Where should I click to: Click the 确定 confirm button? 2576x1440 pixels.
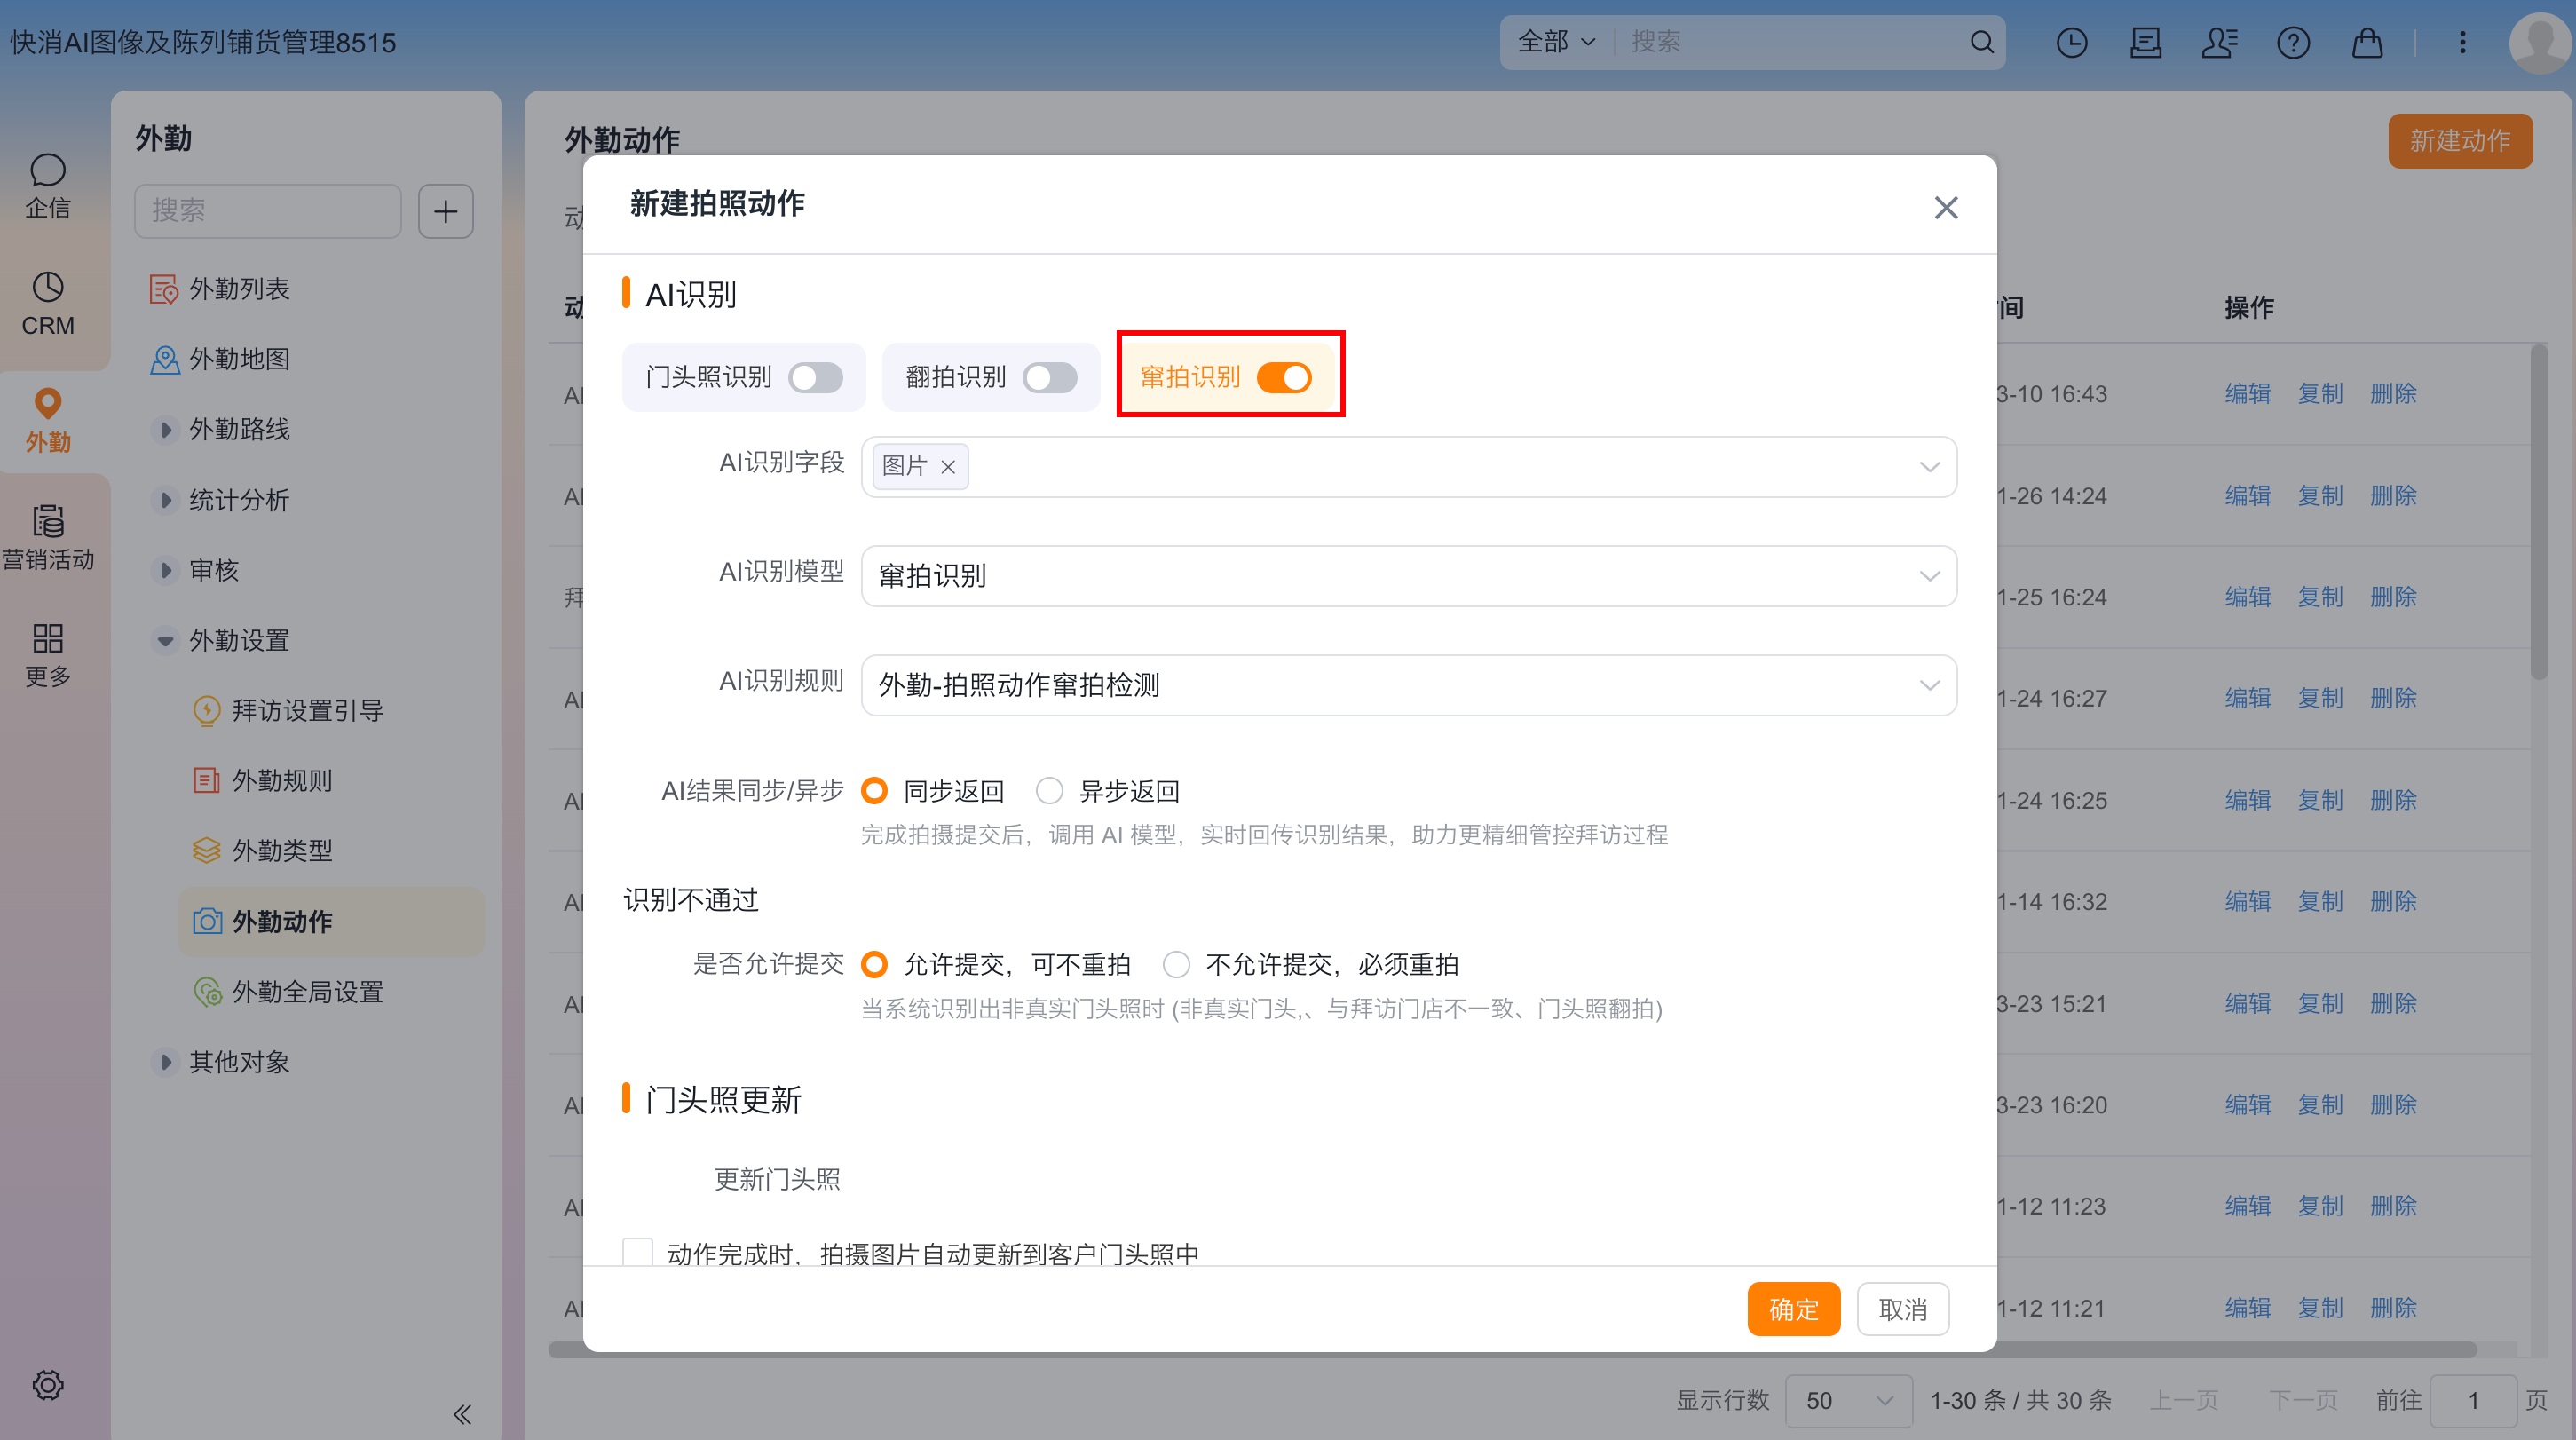tap(1793, 1308)
